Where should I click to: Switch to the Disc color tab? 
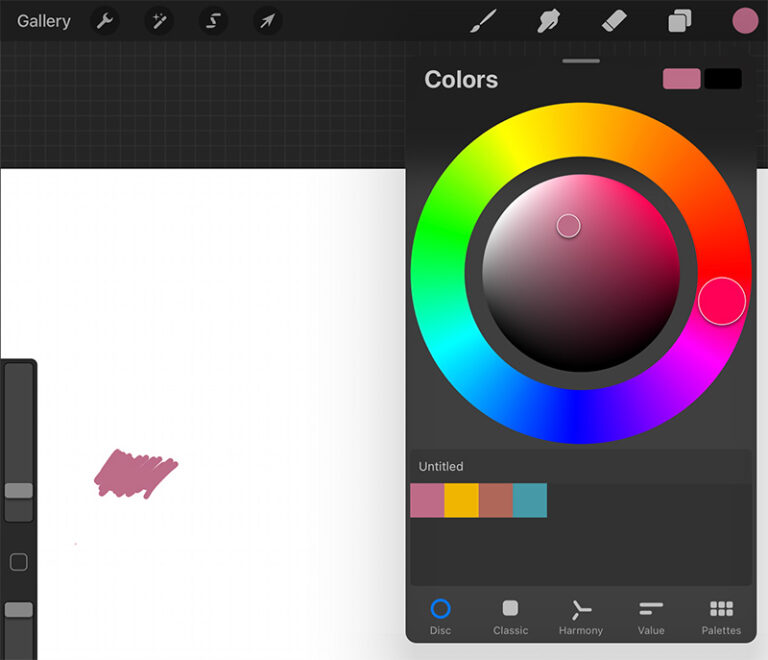[440, 616]
